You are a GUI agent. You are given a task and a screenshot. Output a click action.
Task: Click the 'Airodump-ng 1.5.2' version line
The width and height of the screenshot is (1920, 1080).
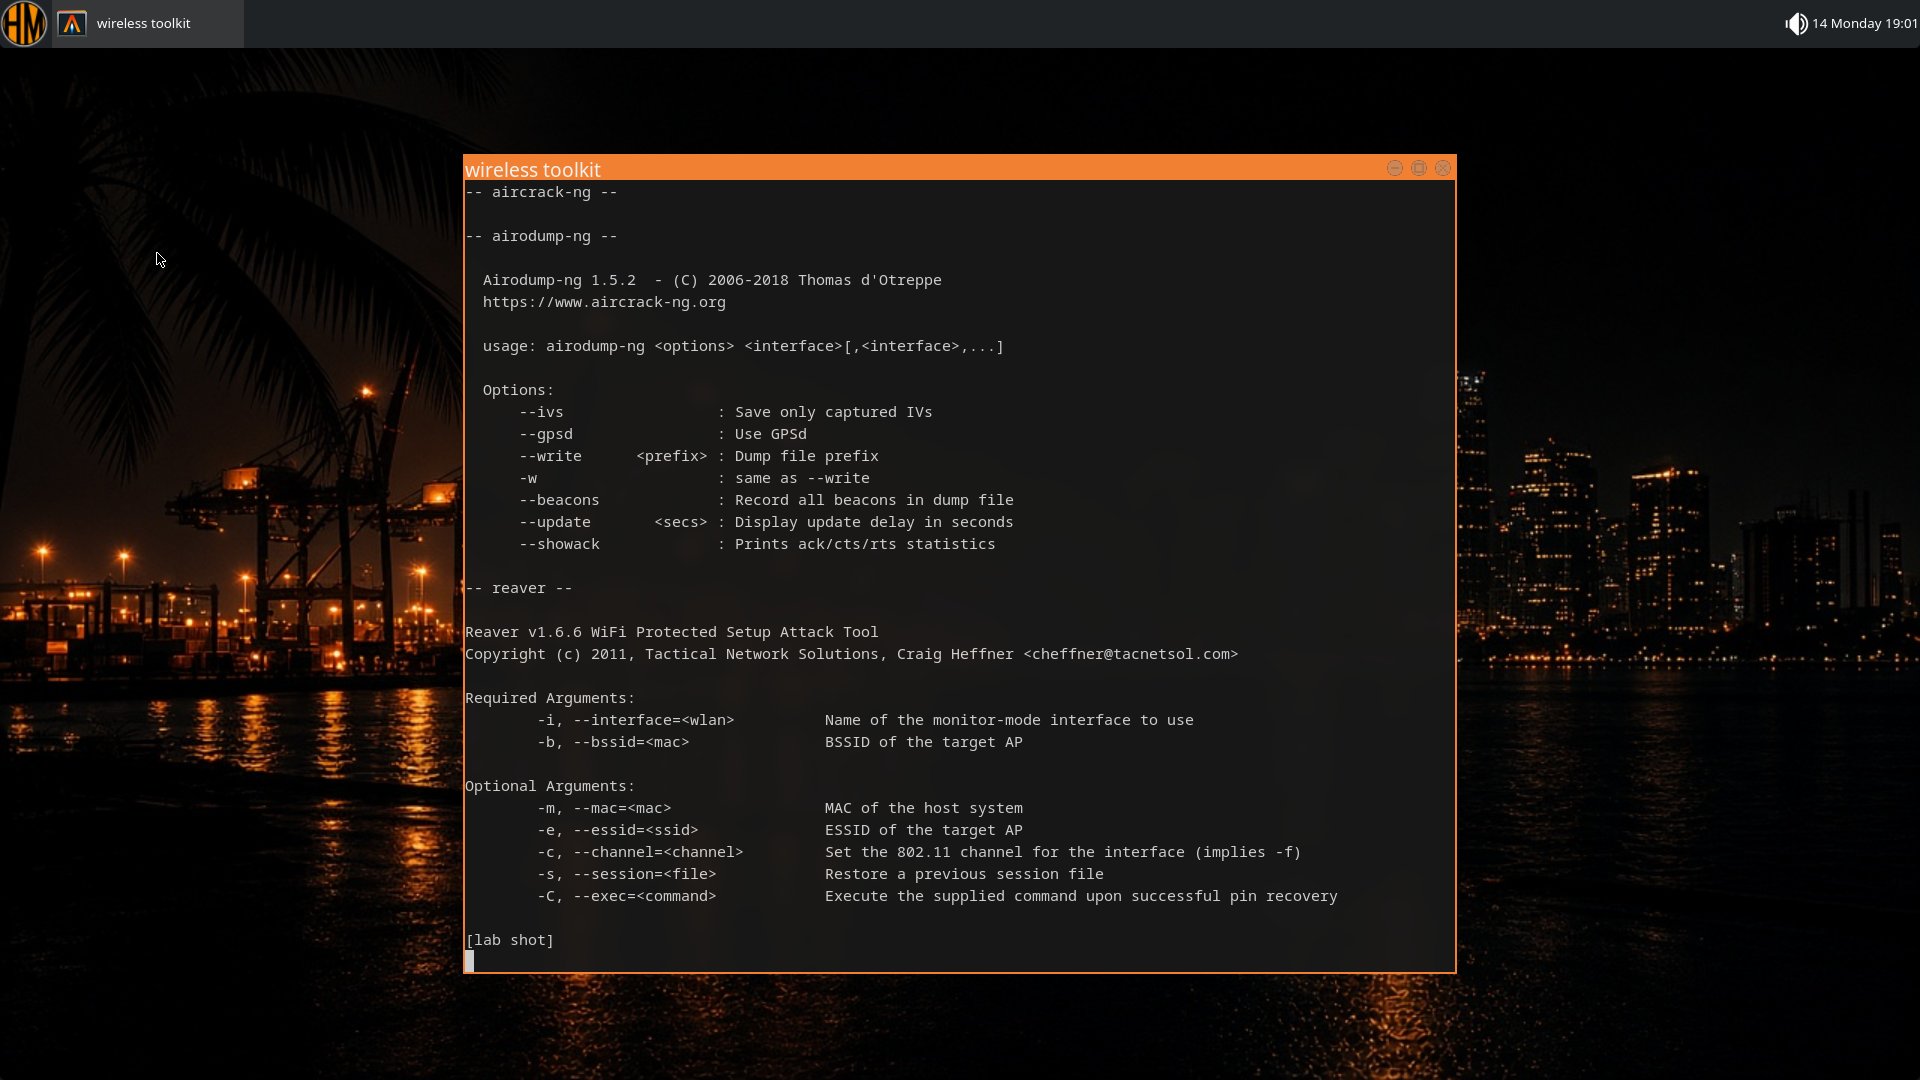[x=712, y=280]
